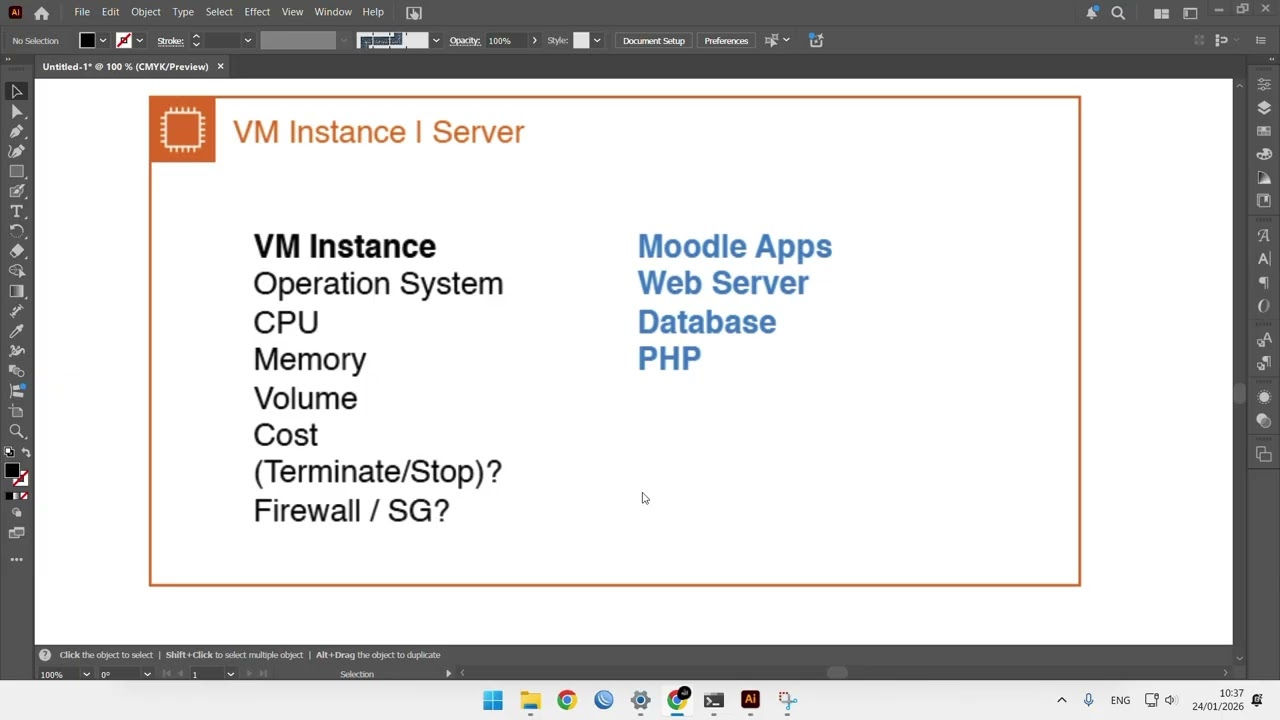Open the Type menu

183,12
